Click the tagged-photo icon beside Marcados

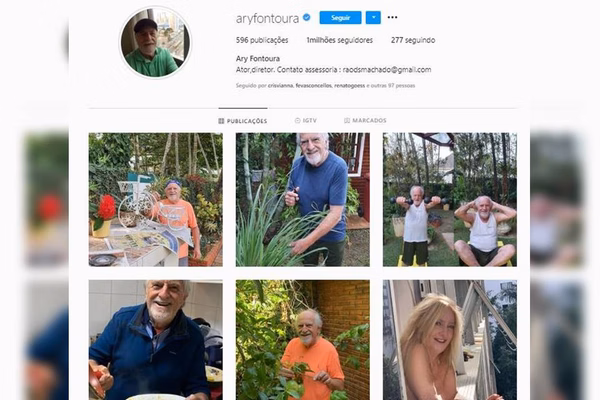point(347,121)
